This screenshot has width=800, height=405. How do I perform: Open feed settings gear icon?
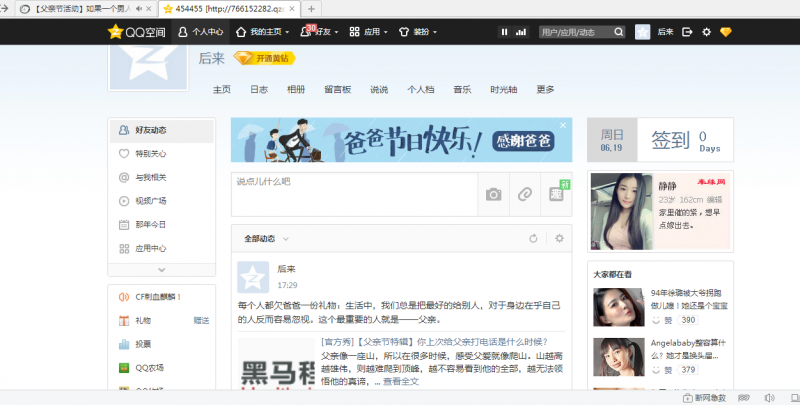[559, 239]
